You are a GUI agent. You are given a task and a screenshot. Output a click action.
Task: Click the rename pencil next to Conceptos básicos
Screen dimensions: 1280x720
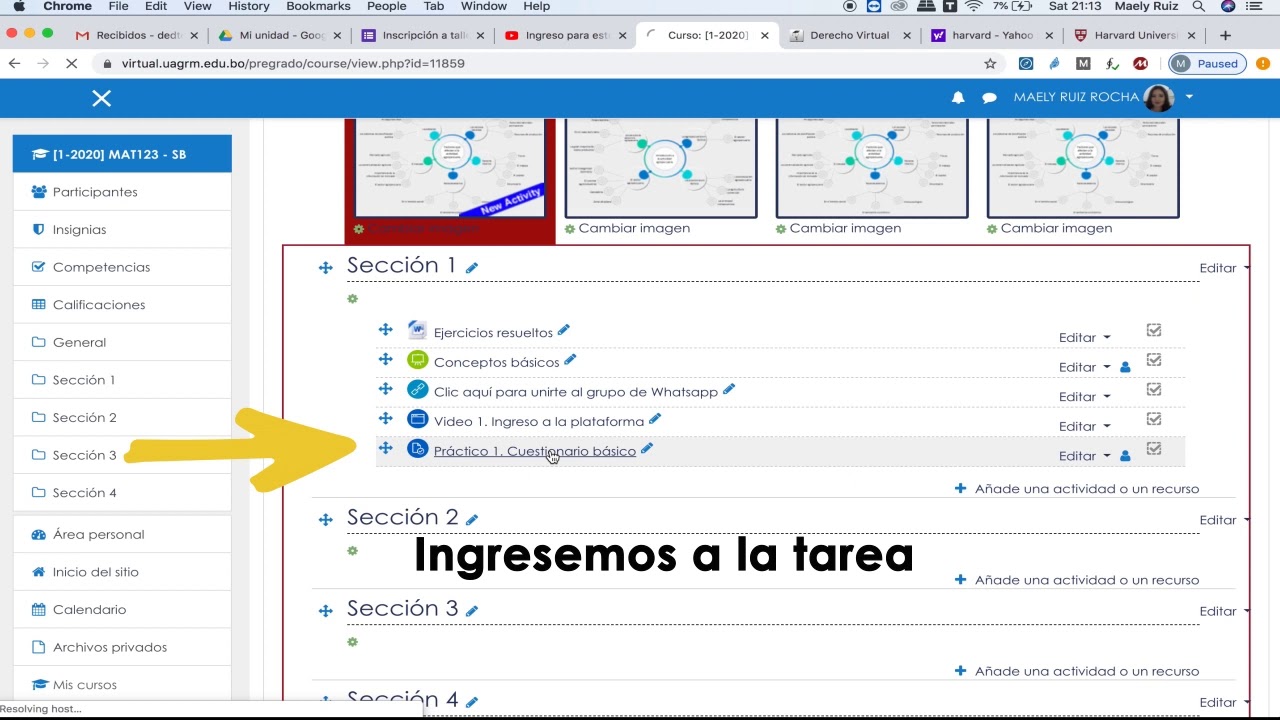point(570,360)
